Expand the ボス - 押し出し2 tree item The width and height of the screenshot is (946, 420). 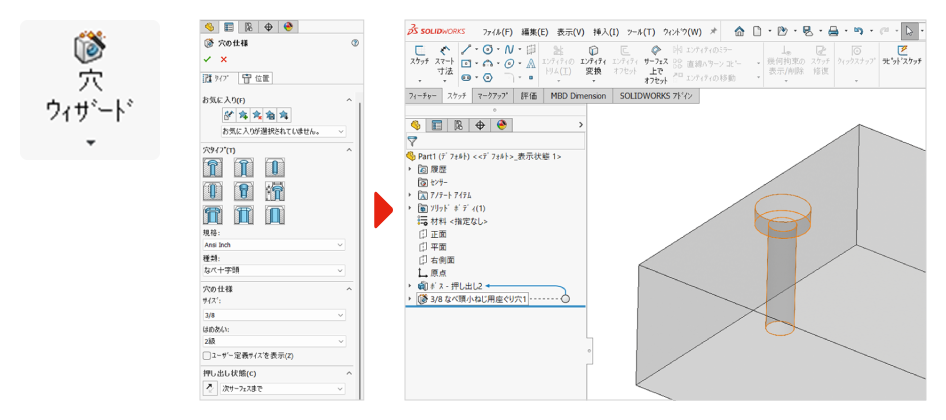[409, 286]
